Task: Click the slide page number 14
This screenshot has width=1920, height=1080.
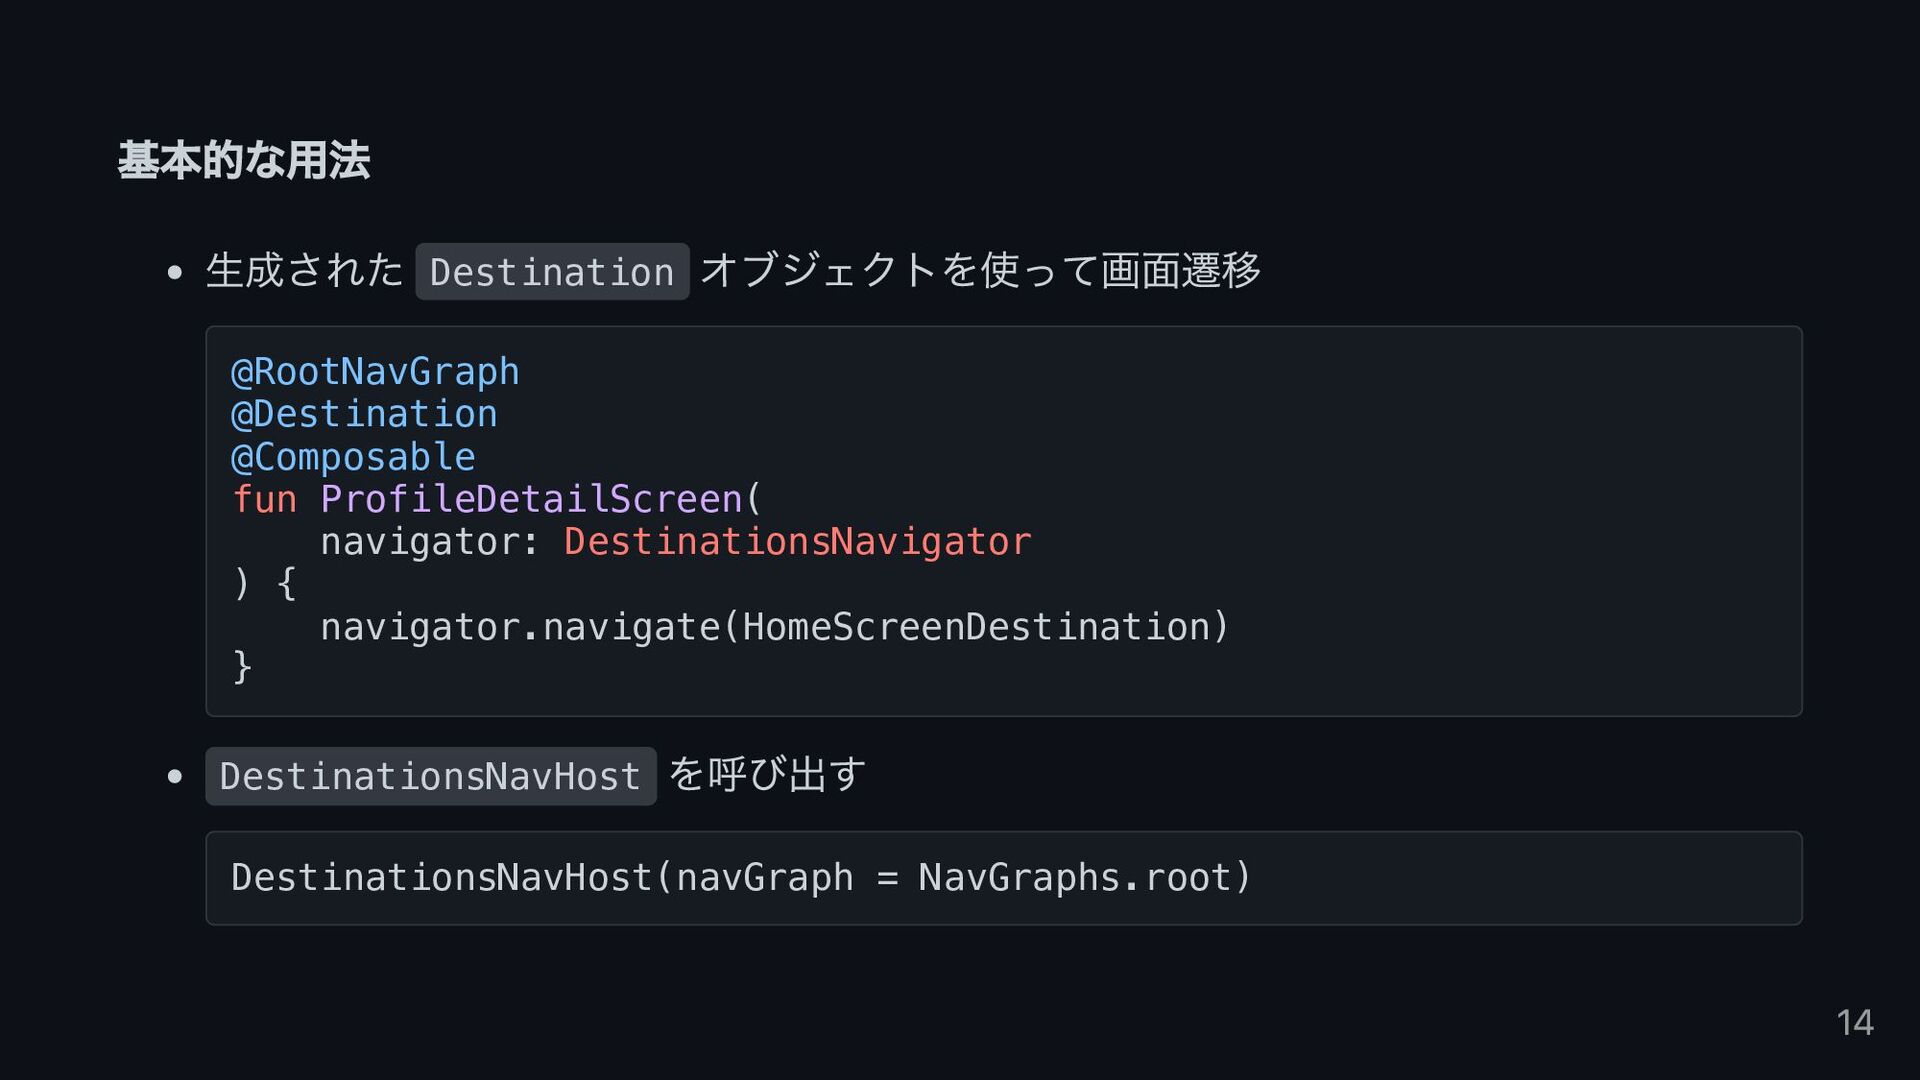Action: 1855,1022
